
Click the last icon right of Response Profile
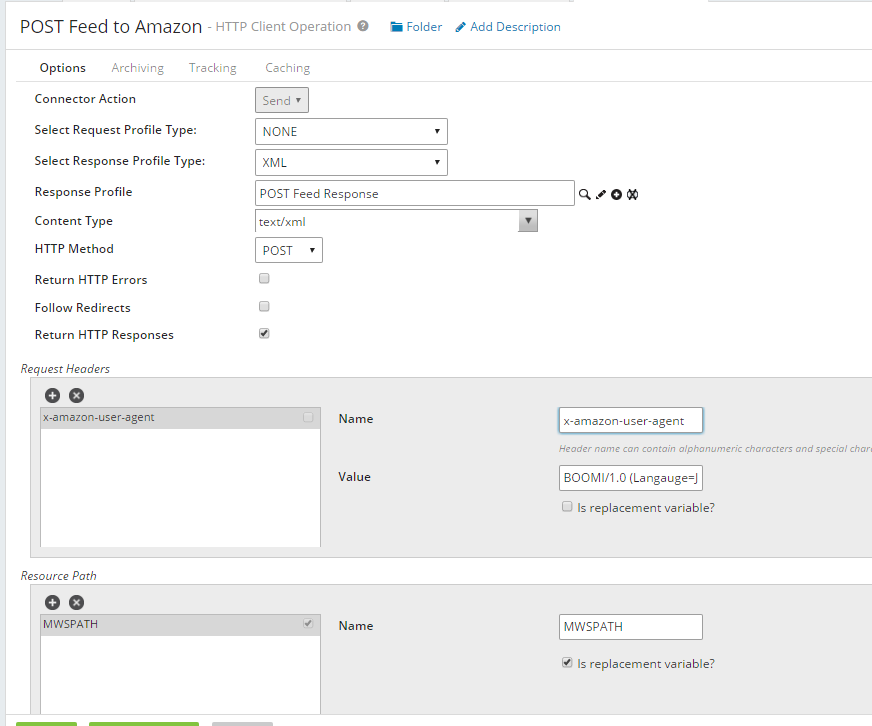(632, 194)
